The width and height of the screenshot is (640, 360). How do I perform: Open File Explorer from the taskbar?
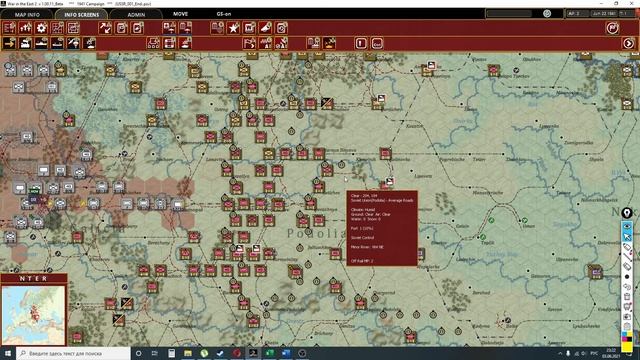[x=188, y=353]
